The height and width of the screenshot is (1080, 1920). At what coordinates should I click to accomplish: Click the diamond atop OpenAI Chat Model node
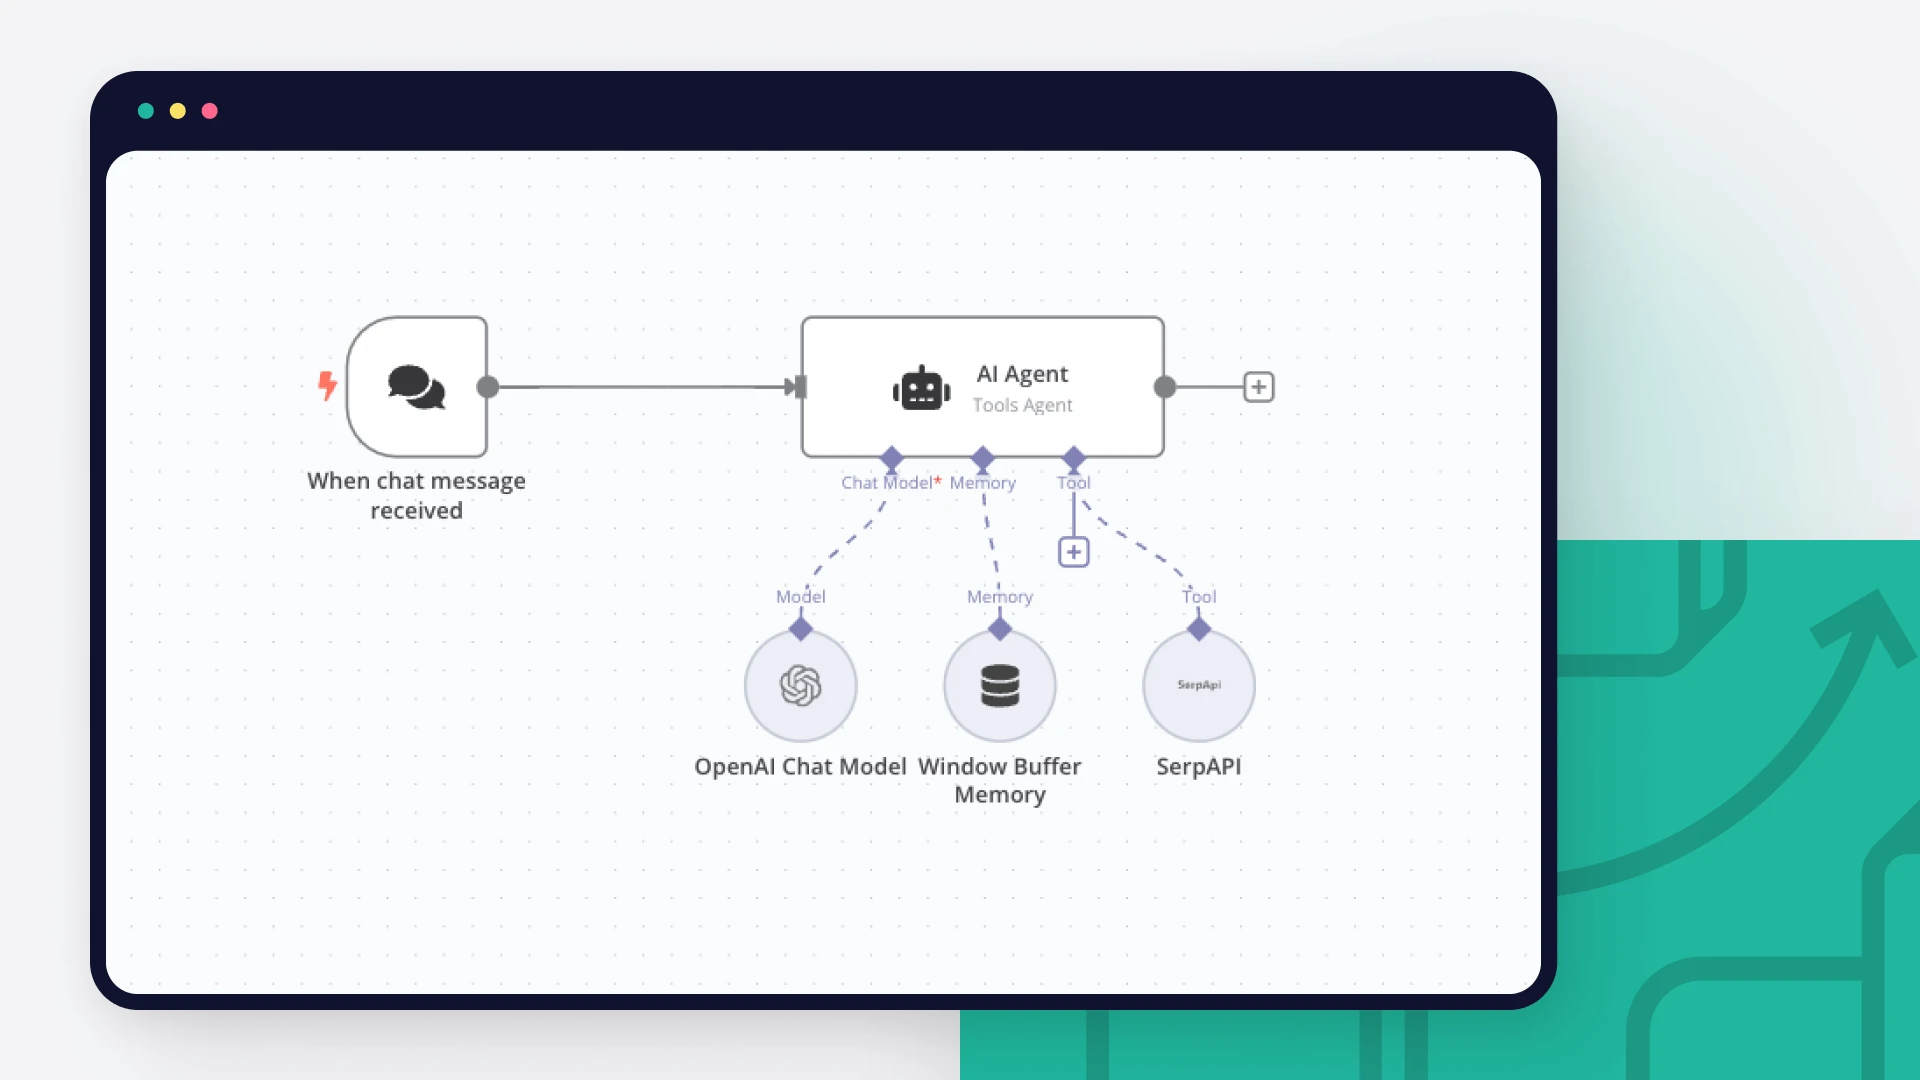coord(800,629)
